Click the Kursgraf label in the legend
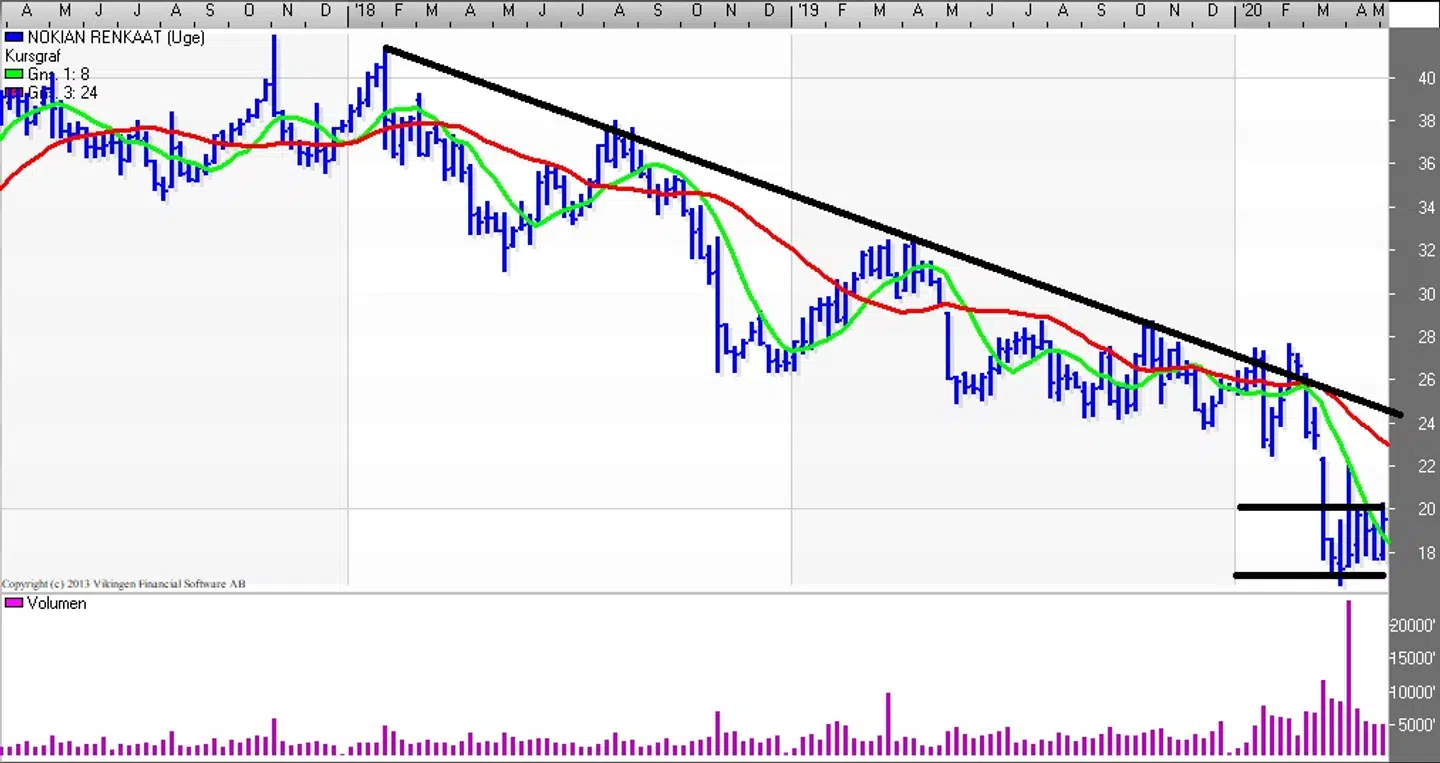Image resolution: width=1440 pixels, height=763 pixels. click(x=32, y=56)
